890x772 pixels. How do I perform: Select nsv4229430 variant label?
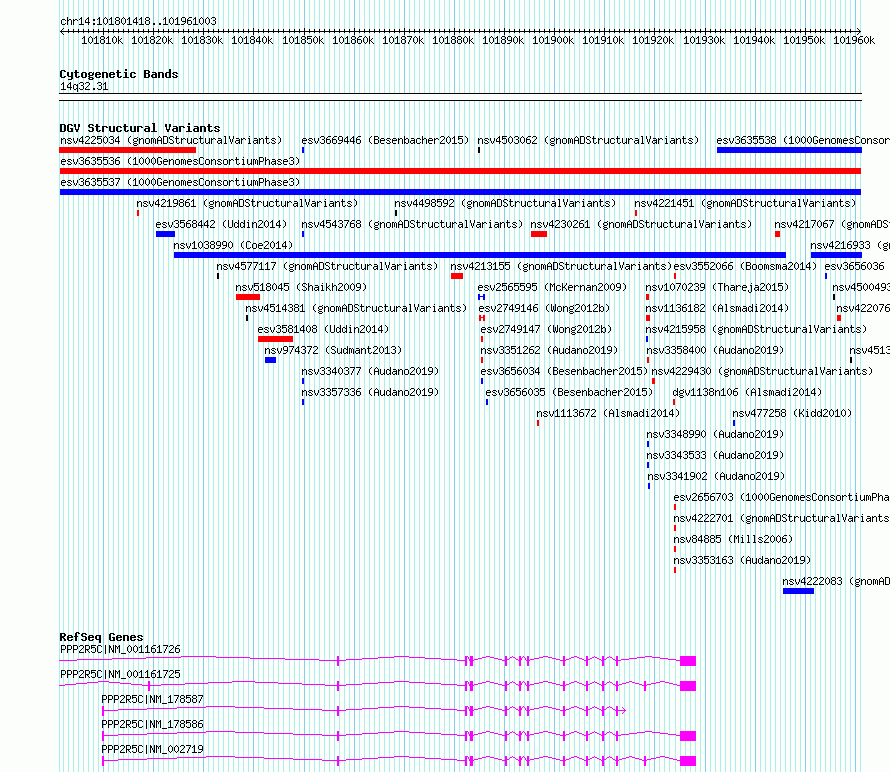[762, 371]
